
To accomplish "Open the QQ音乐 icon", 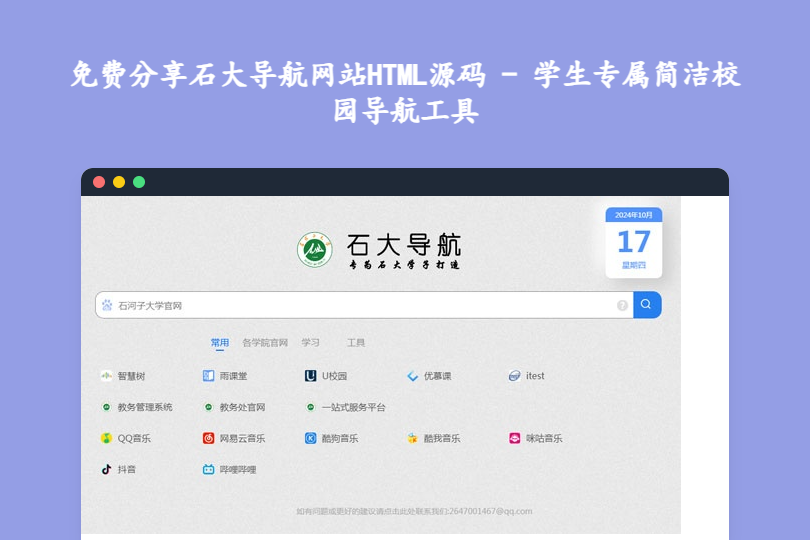I will [x=106, y=438].
